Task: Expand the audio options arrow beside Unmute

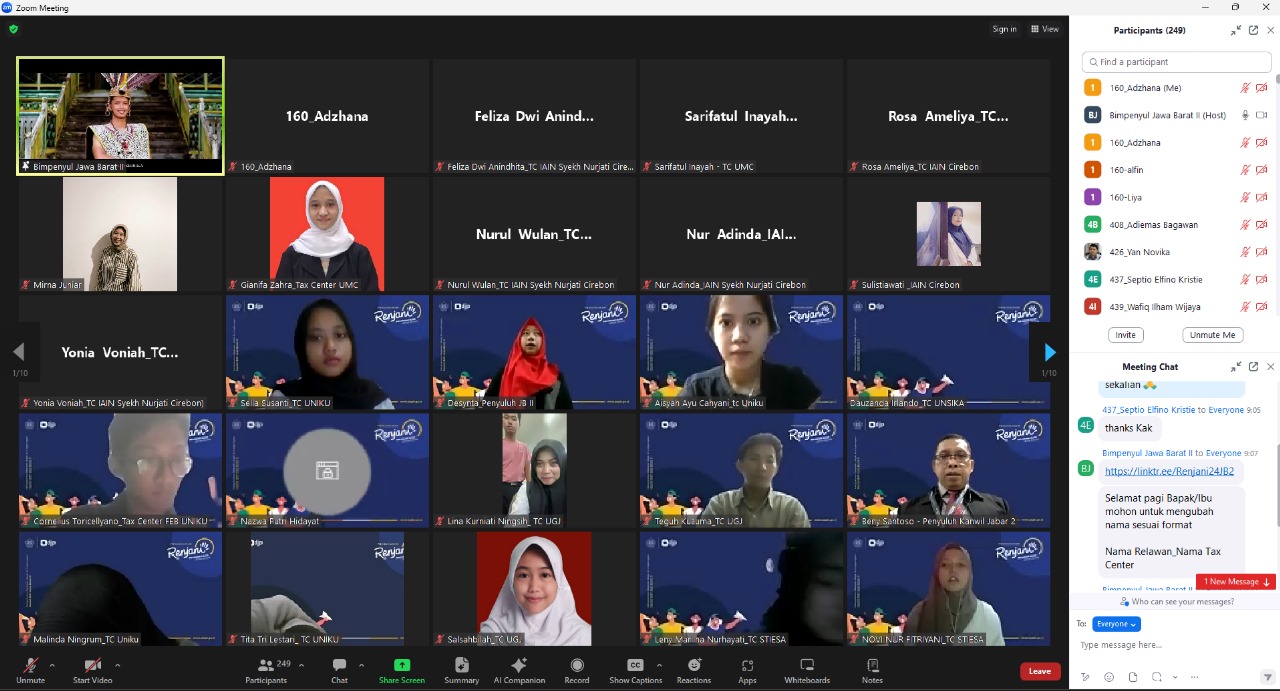Action: pos(52,665)
